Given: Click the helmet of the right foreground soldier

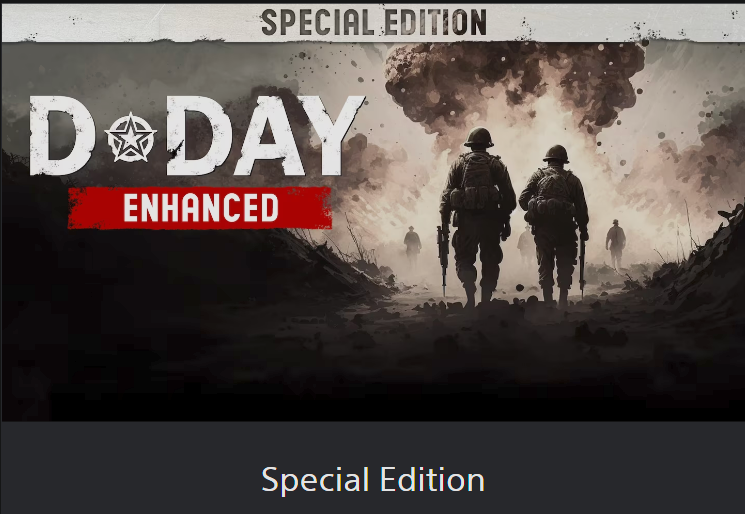Looking at the screenshot, I should coord(556,154).
